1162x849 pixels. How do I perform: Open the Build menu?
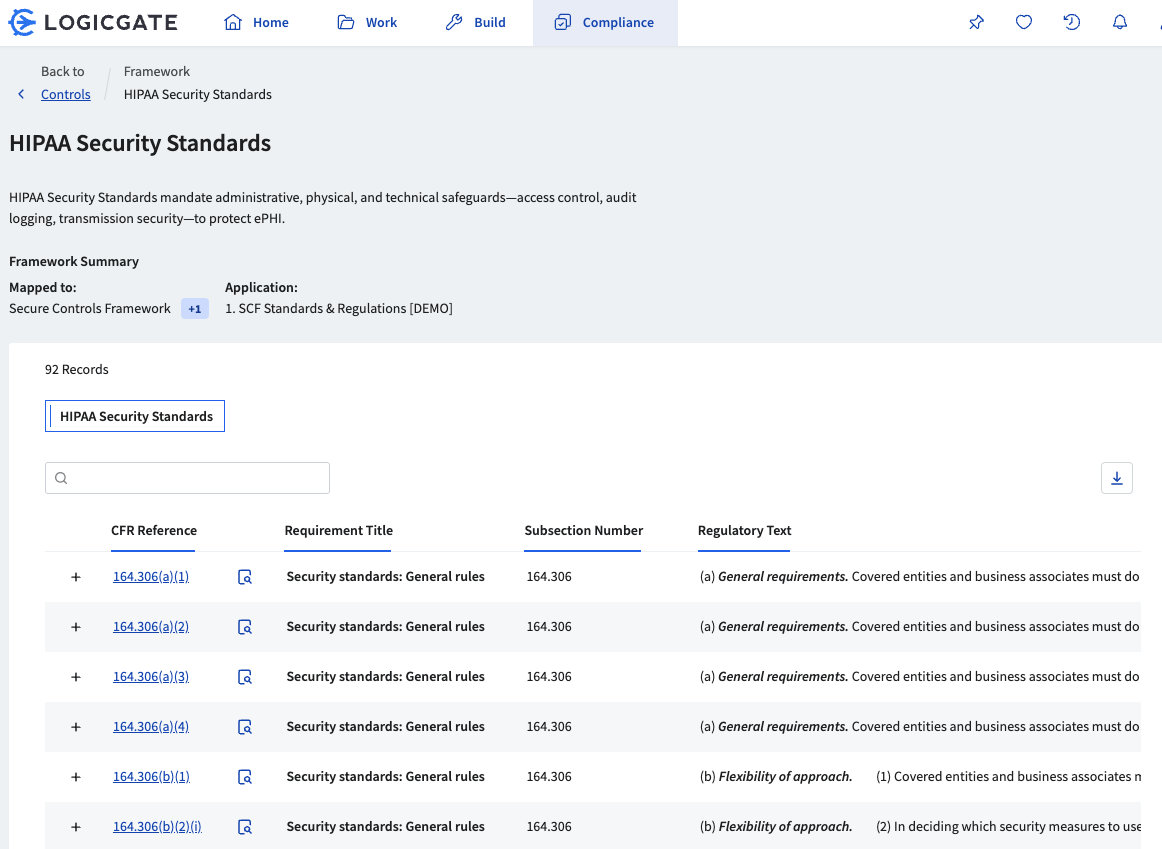(476, 22)
